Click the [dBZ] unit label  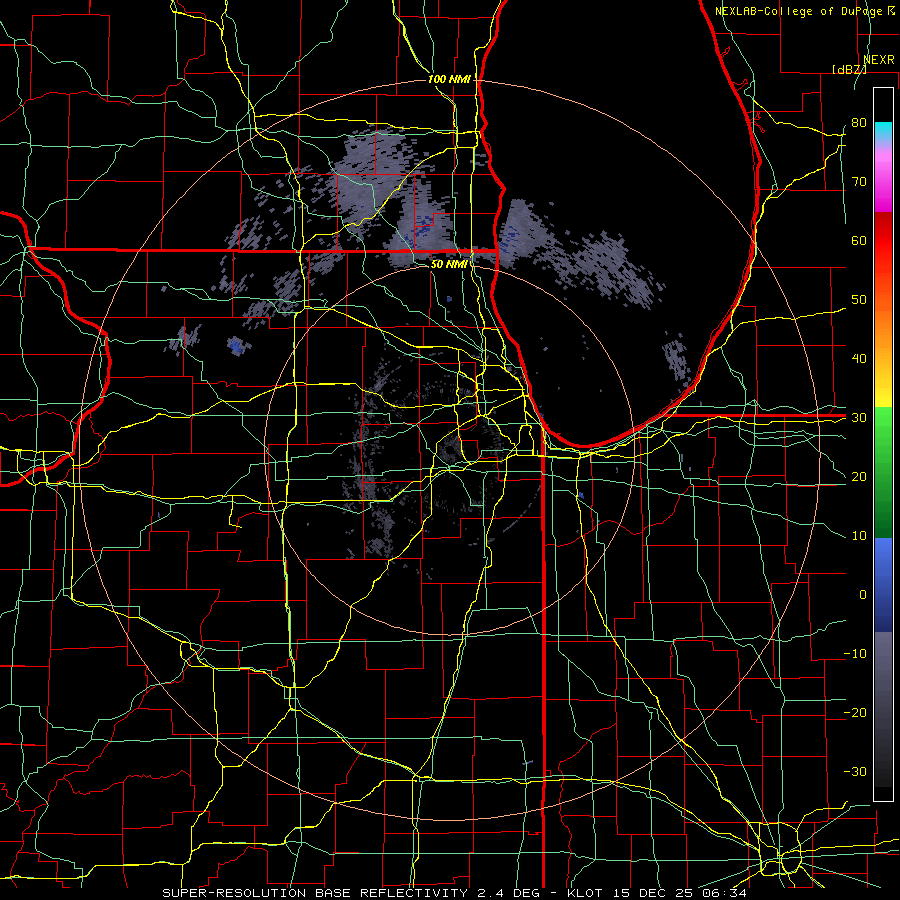pyautogui.click(x=849, y=69)
